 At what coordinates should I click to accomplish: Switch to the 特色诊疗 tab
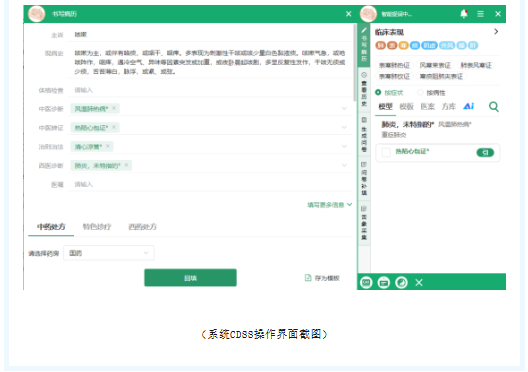point(97,227)
